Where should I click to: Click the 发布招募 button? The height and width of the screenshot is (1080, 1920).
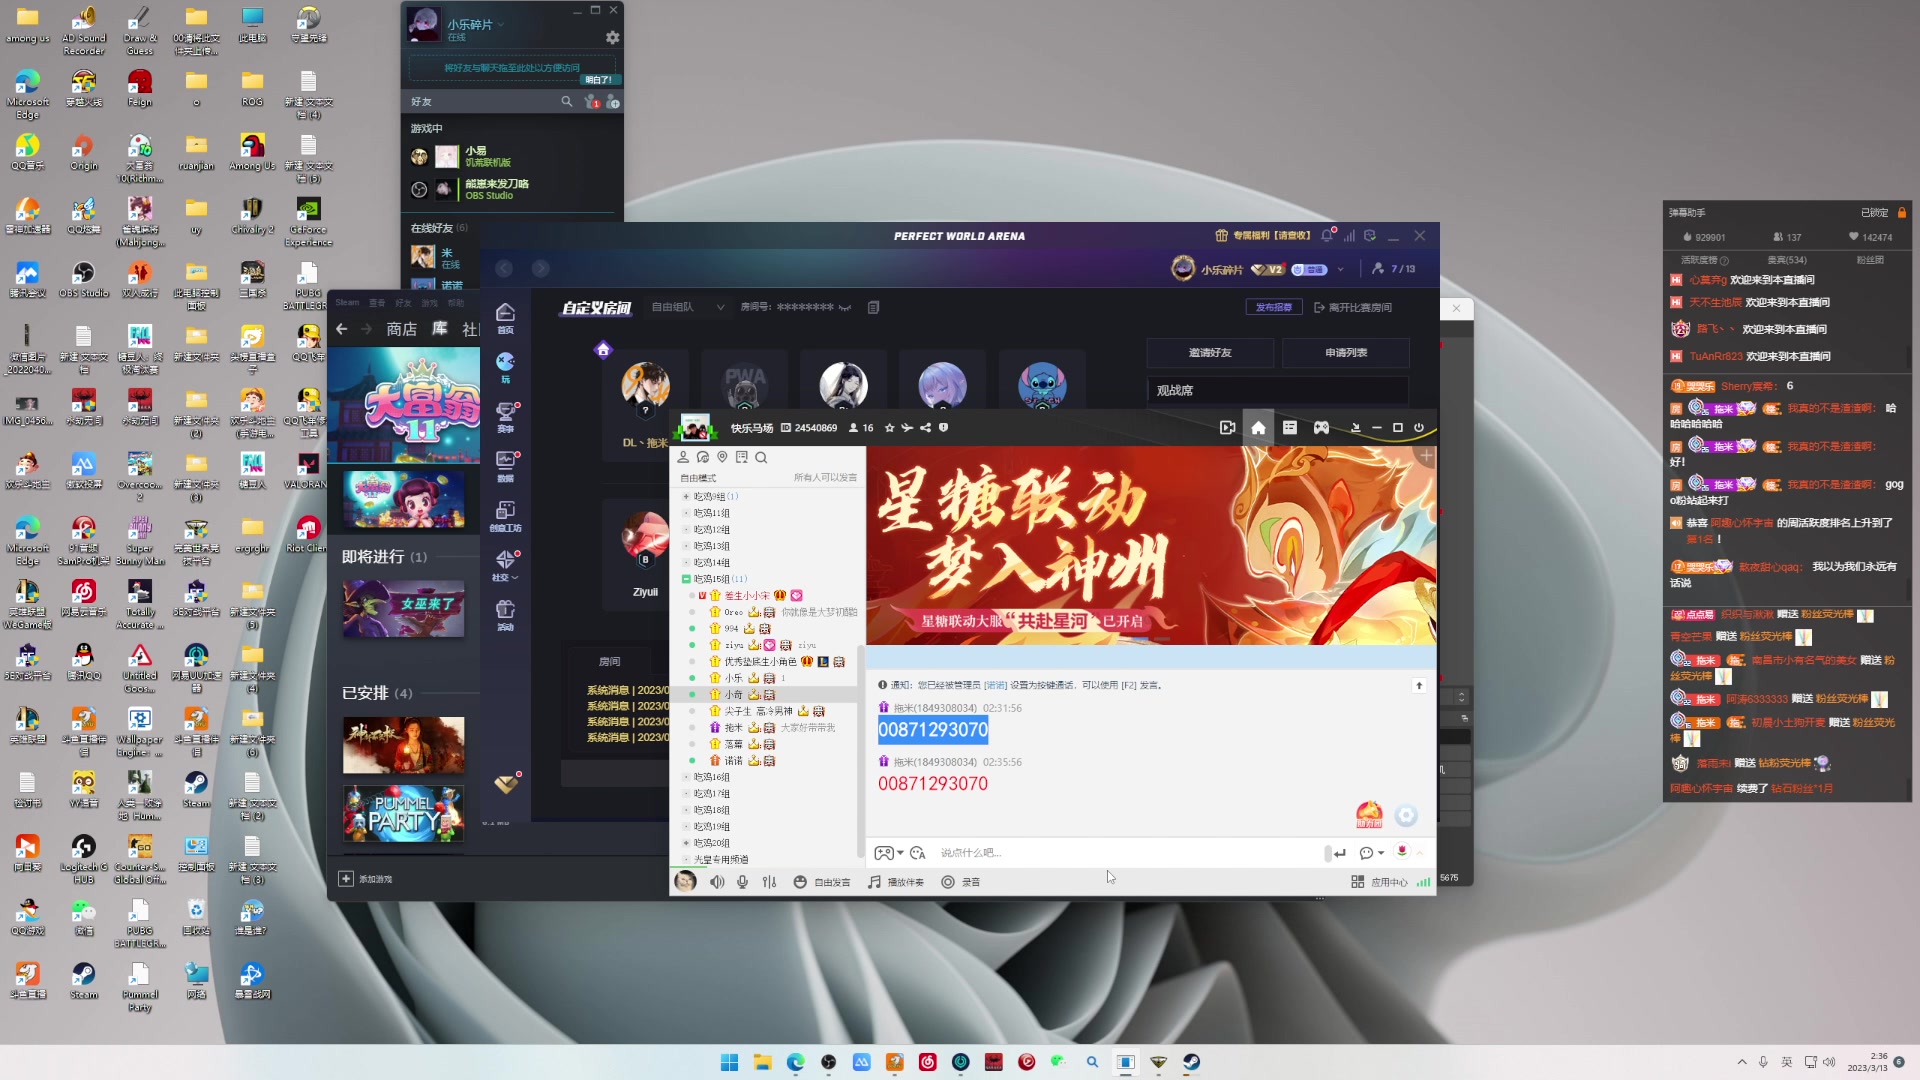pyautogui.click(x=1273, y=308)
